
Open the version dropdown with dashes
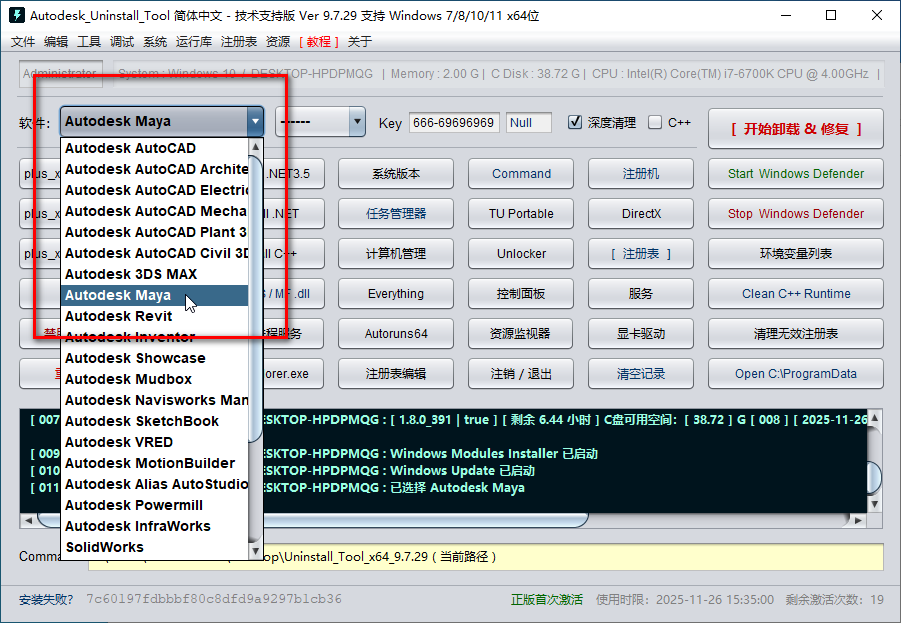[320, 121]
